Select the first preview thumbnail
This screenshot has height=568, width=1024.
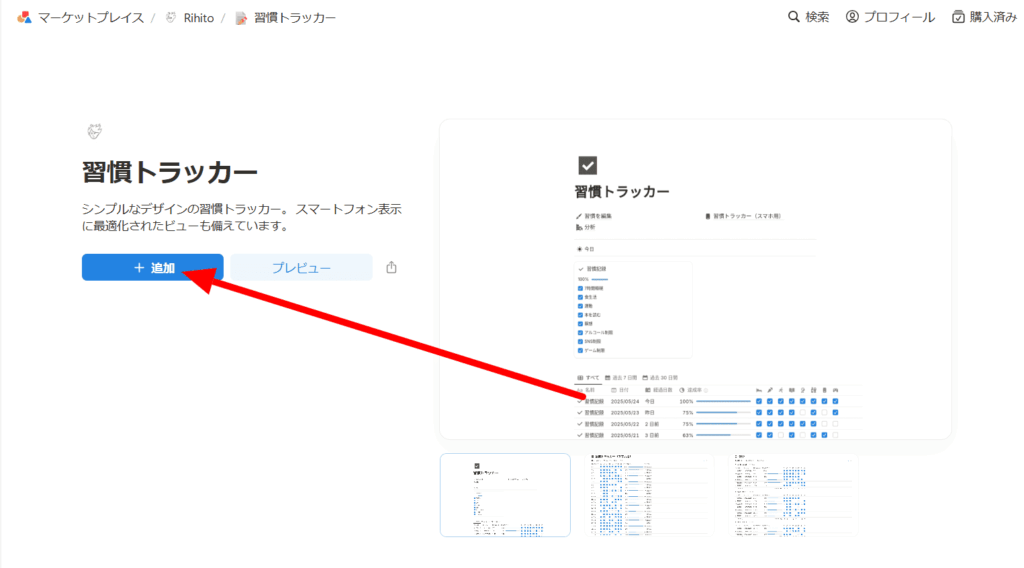(x=505, y=495)
